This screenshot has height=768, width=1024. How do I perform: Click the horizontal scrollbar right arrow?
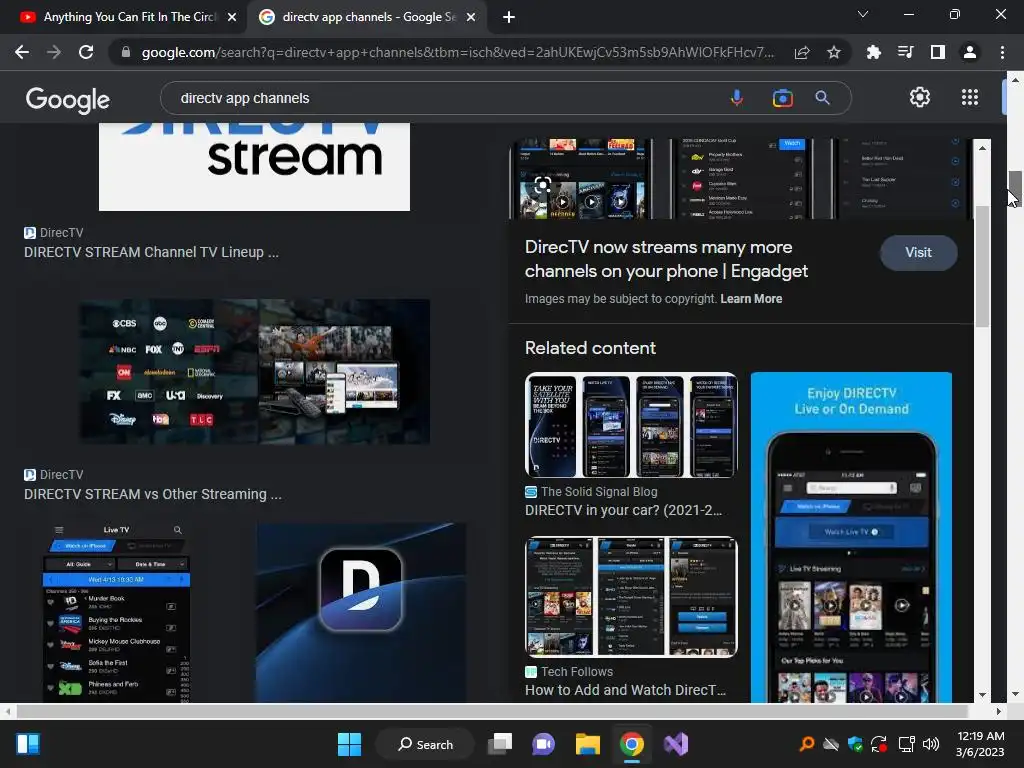999,711
